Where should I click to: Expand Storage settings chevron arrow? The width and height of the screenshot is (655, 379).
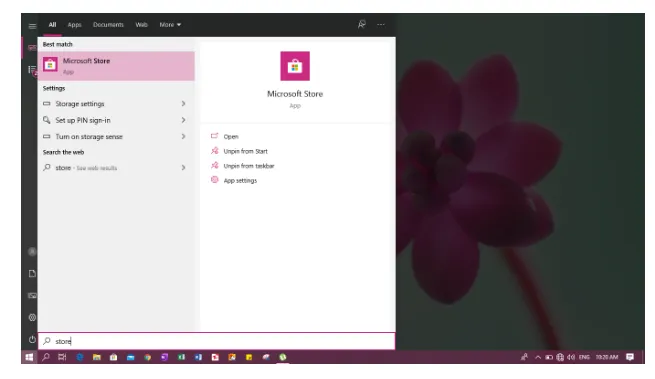[183, 103]
